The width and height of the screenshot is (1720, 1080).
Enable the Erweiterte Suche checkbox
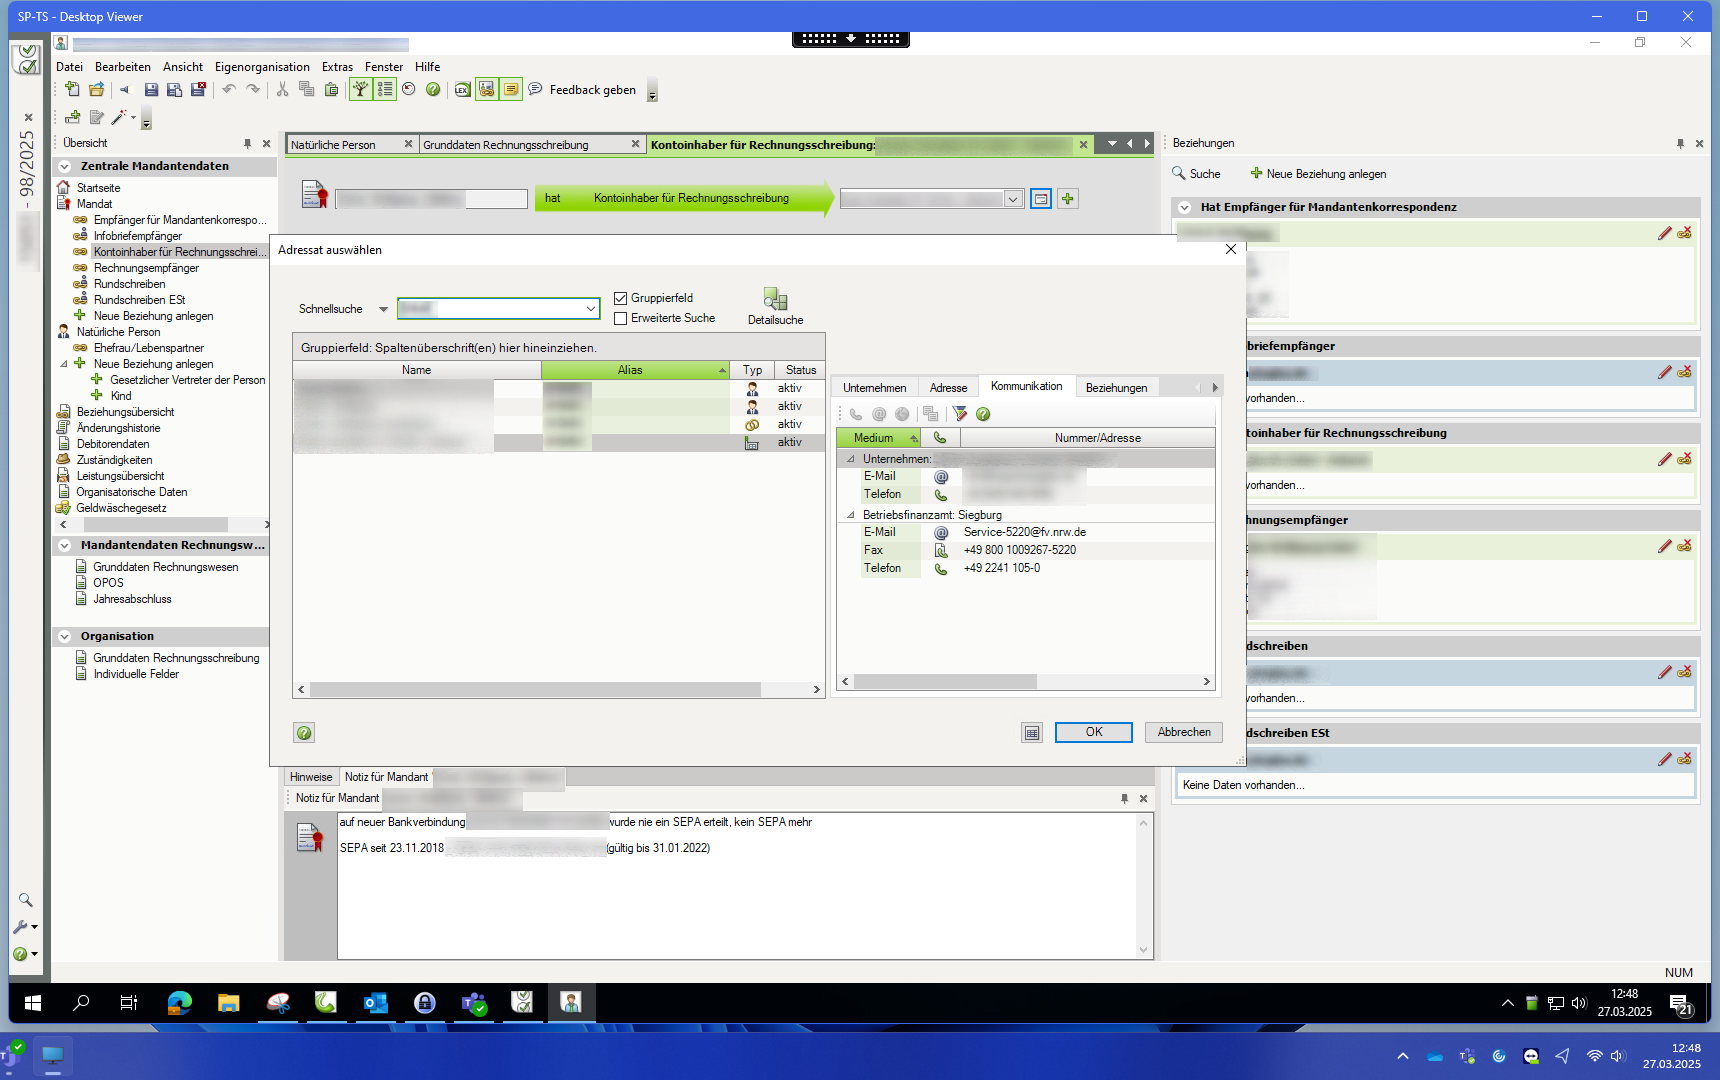621,318
